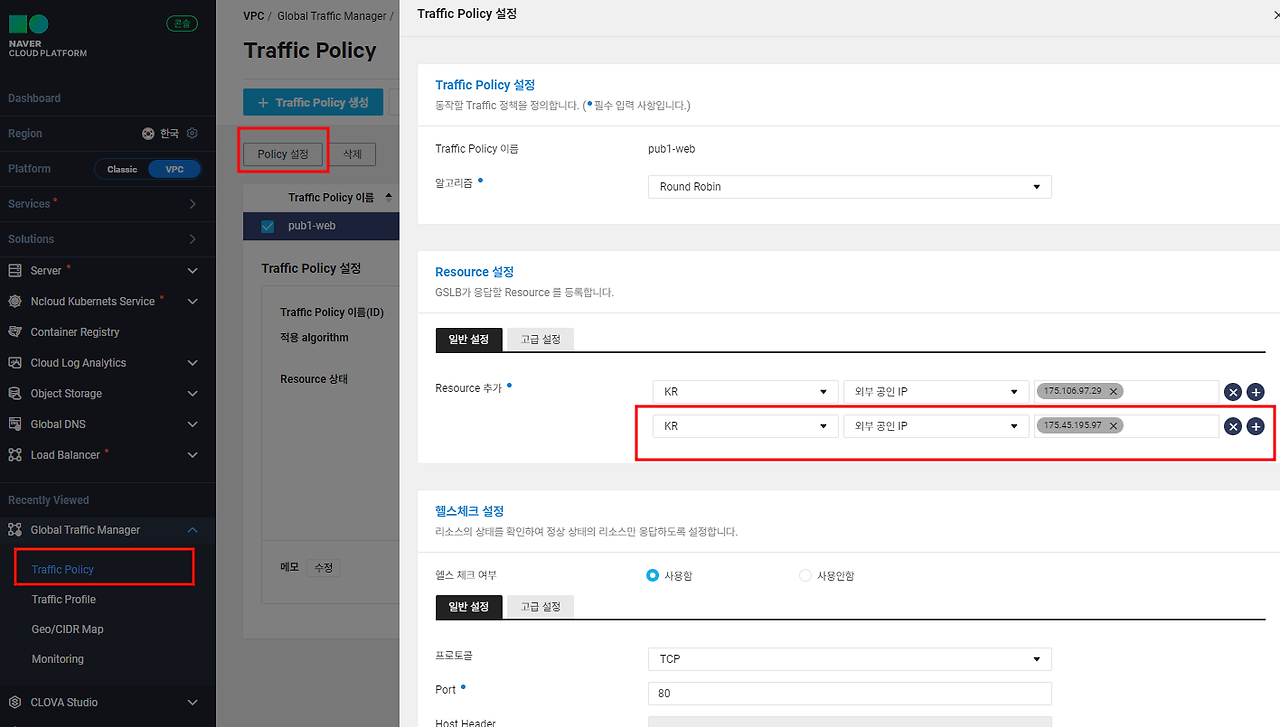Open Traffic Profile in the sidebar
This screenshot has height=727, width=1280.
coord(64,599)
